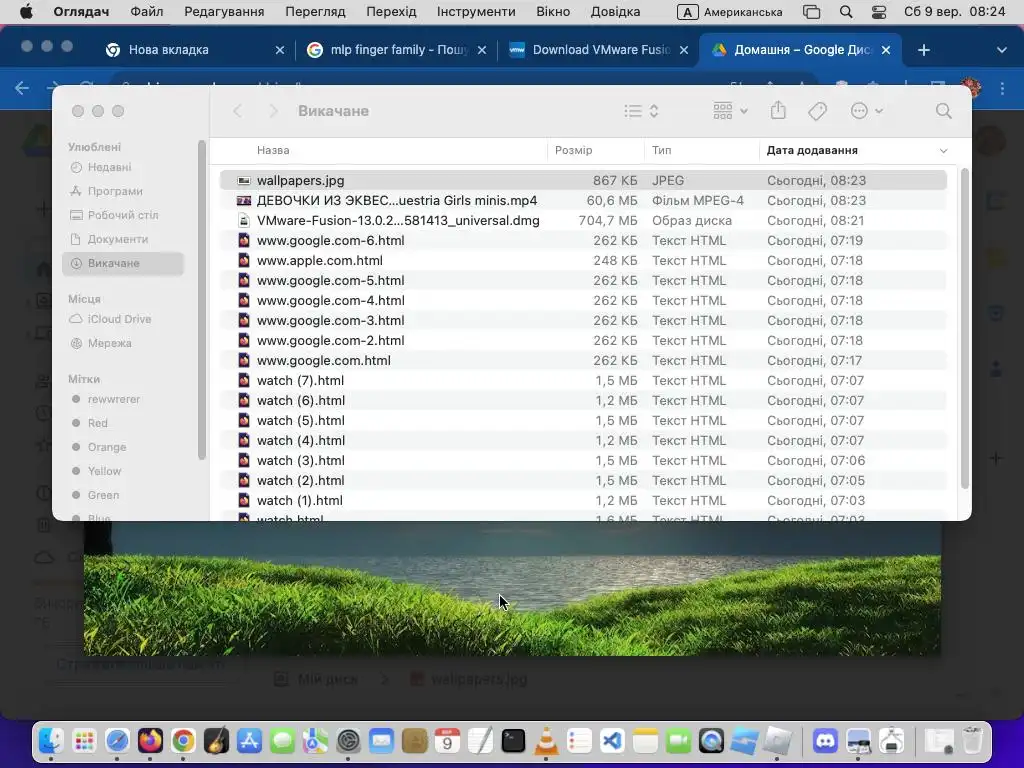
Task: Open GarageBand from the Dock
Action: (x=216, y=741)
